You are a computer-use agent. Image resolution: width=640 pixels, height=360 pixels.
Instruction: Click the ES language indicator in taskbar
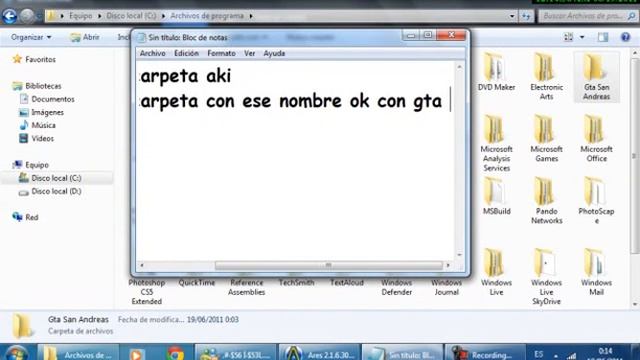539,353
